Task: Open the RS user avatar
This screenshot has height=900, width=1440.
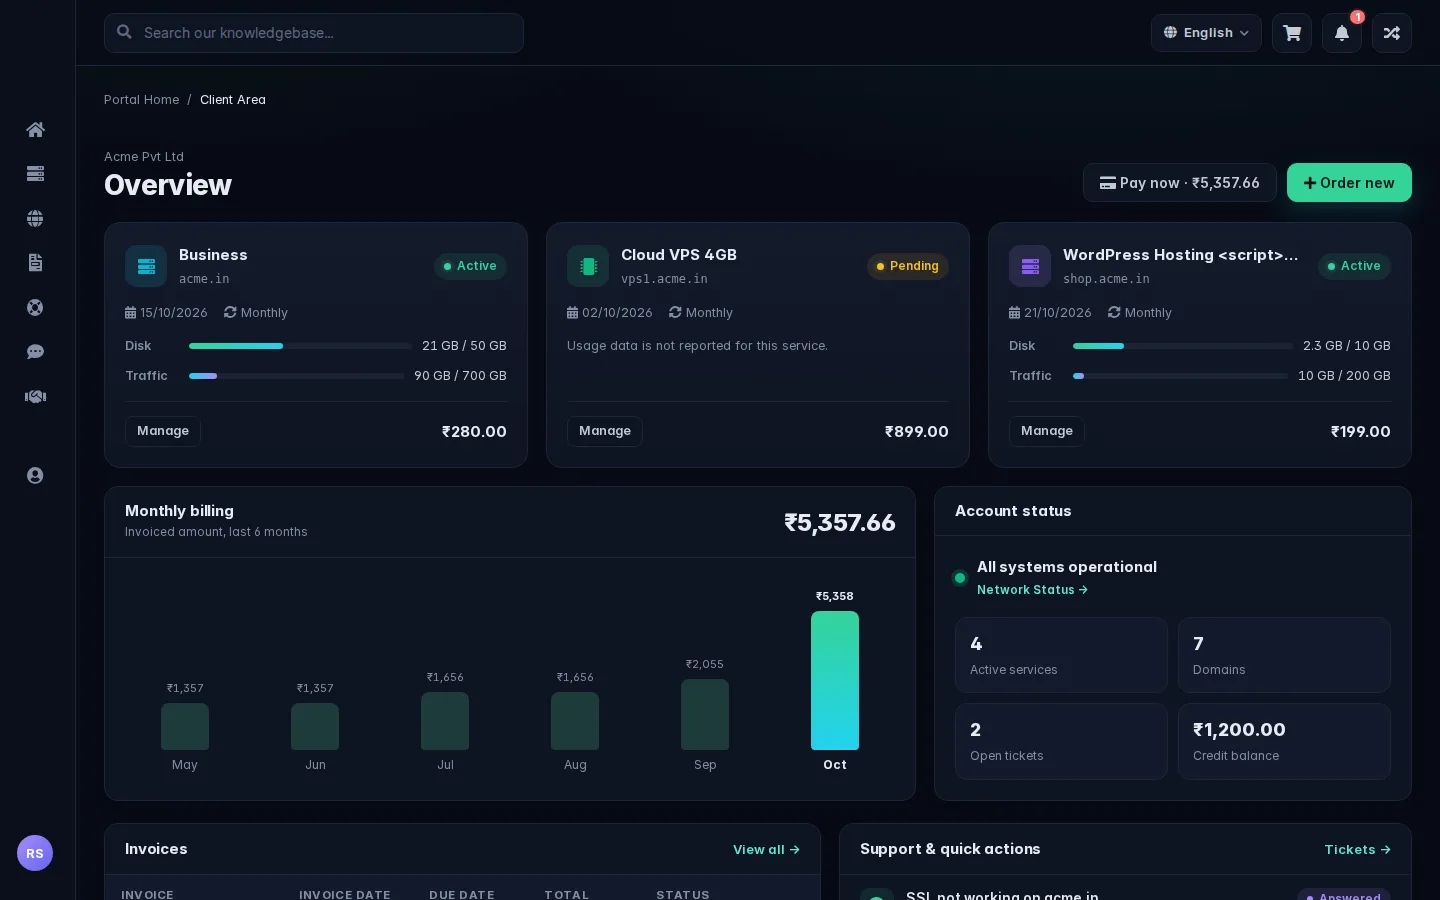Action: 35,853
